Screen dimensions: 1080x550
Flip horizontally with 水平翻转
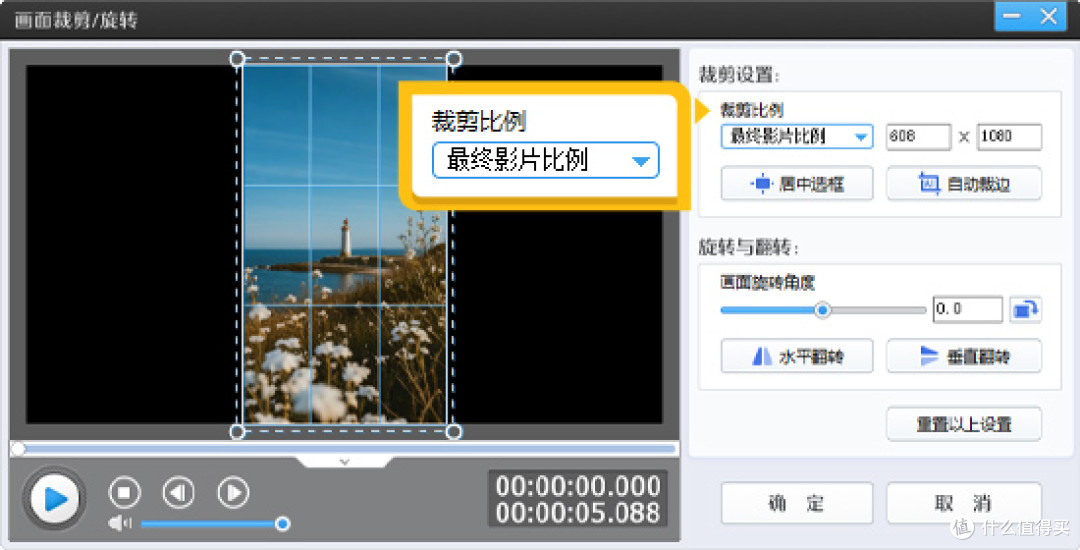(x=797, y=356)
